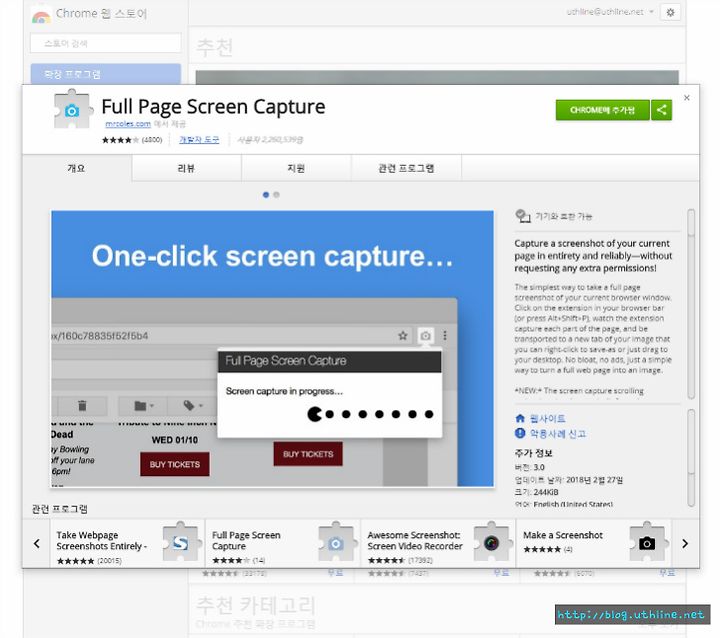Select 확장 프로그램 in the sidebar

pyautogui.click(x=106, y=74)
